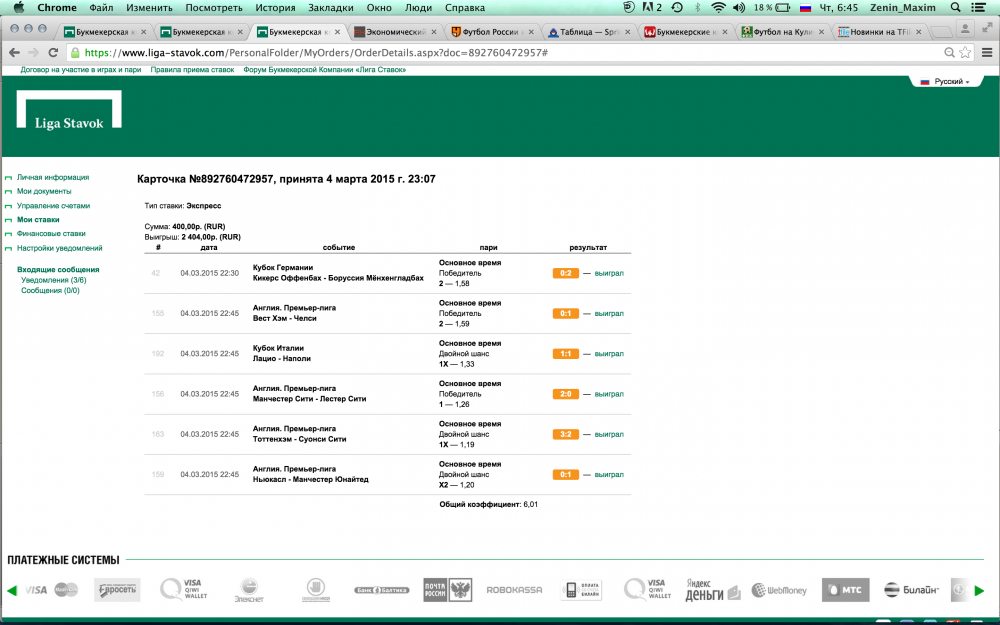
Task: Open the Личная информация sidebar link
Action: point(53,177)
